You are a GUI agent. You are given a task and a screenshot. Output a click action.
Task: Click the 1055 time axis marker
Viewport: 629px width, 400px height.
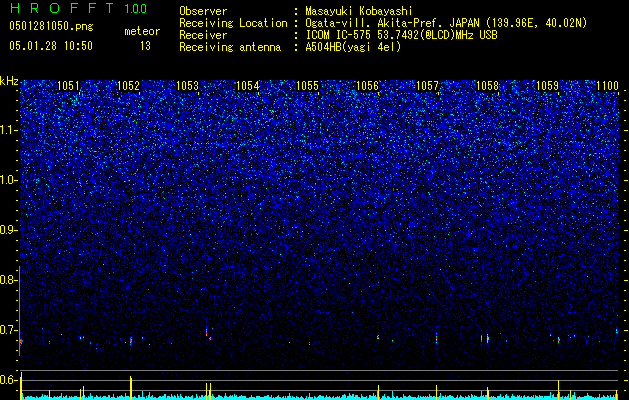click(x=307, y=86)
